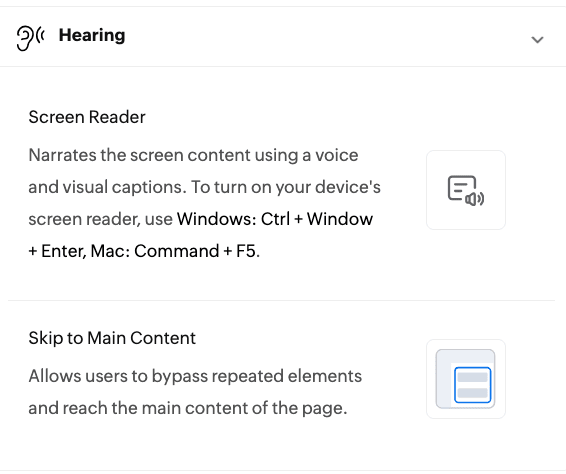Click 'Narrates the screen content using a voice'
The height and width of the screenshot is (474, 566).
point(193,155)
